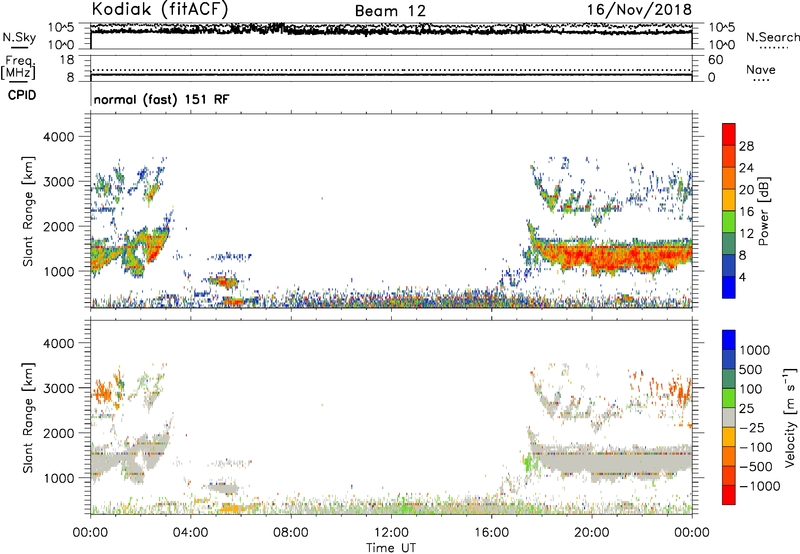Click the "12:00" time axis label
Screen dimensions: 800x554
(x=391, y=533)
